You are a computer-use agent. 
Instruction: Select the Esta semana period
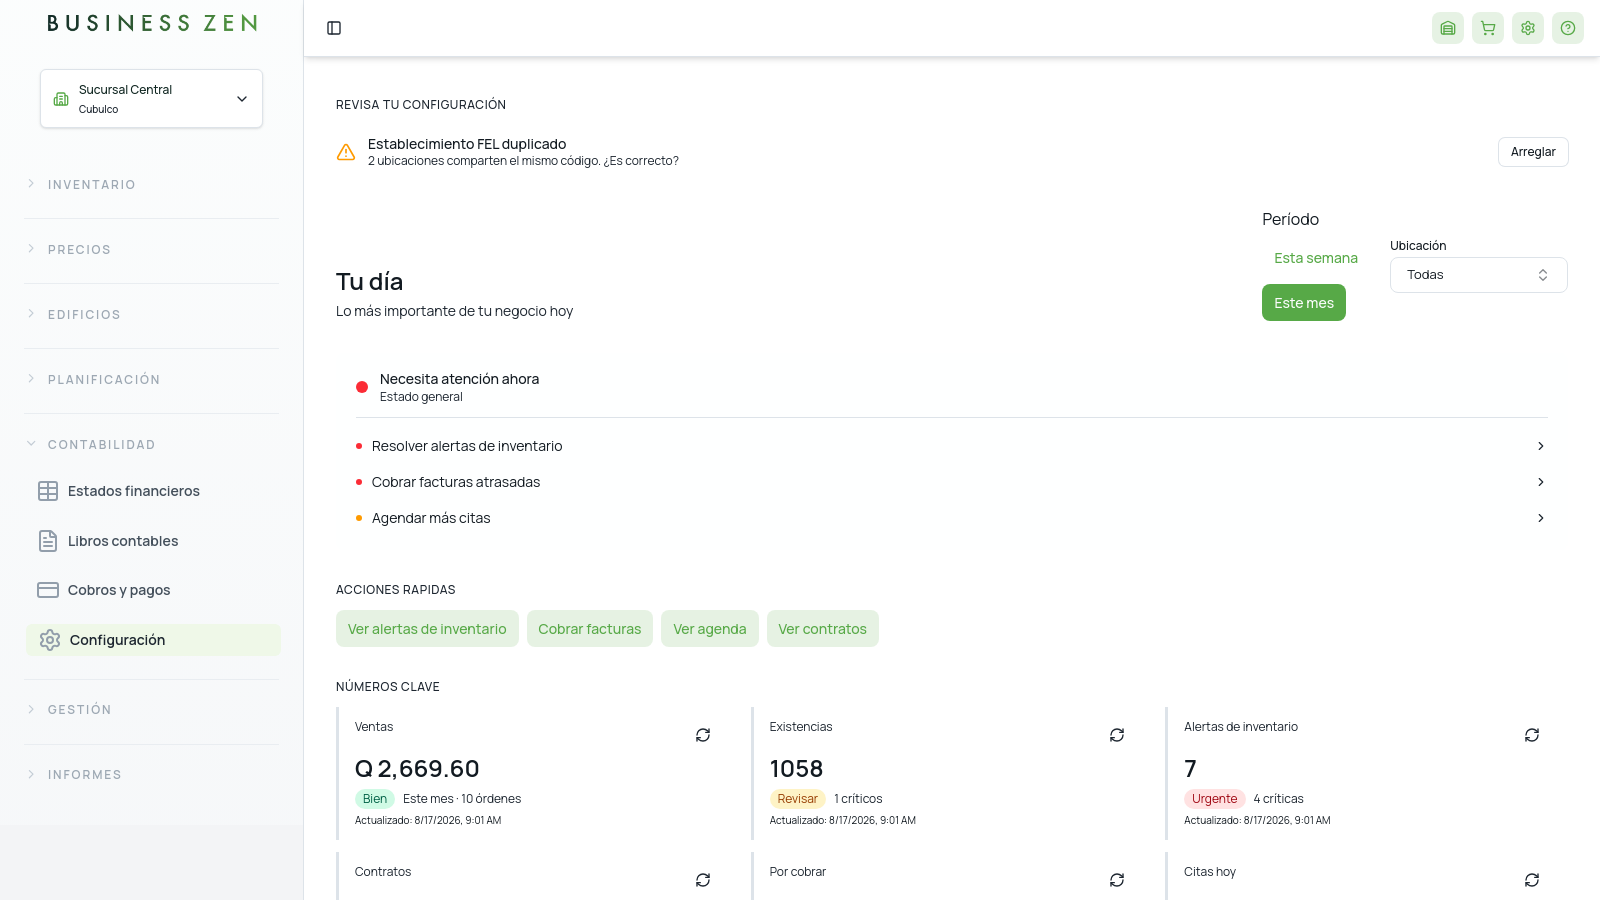pos(1316,258)
